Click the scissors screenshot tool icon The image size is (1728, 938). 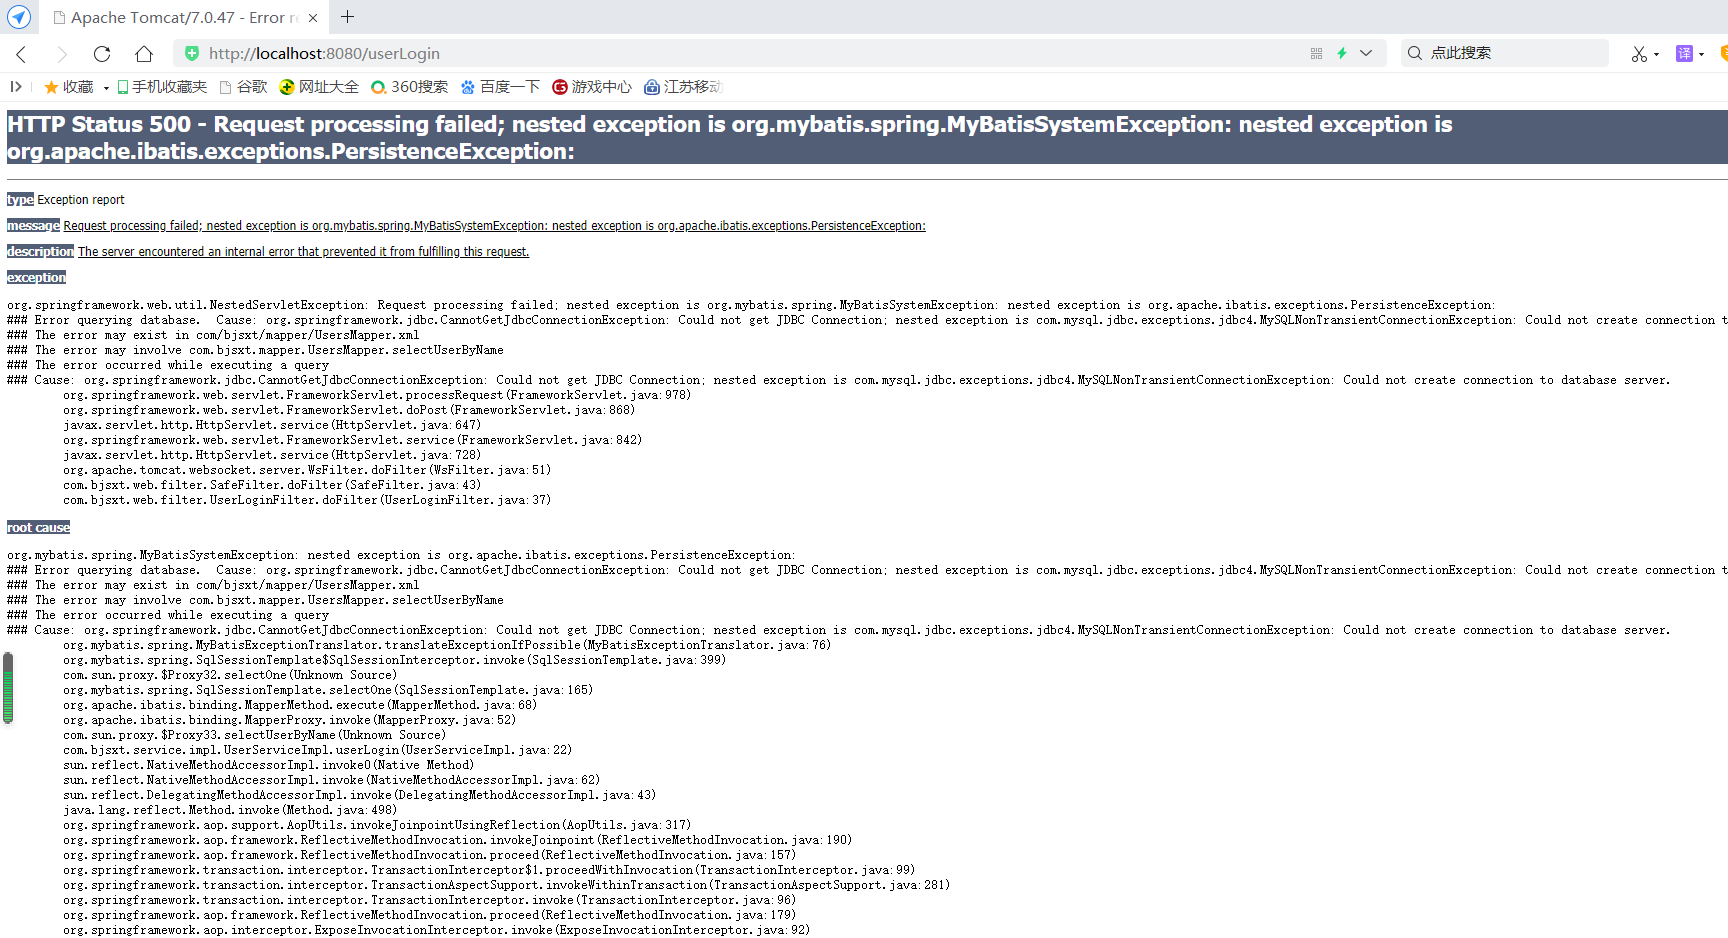click(1639, 54)
